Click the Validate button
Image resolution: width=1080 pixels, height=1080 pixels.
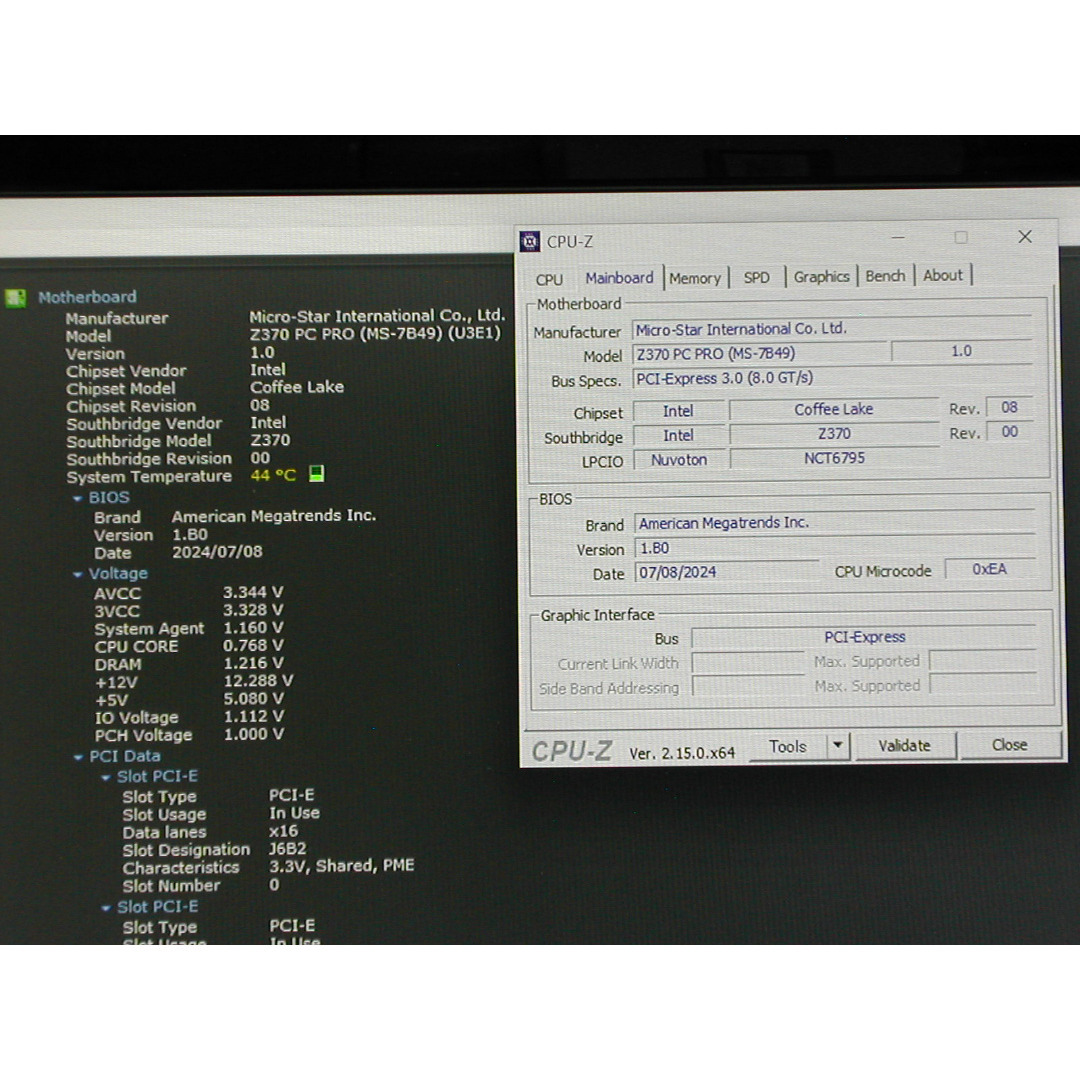(904, 746)
